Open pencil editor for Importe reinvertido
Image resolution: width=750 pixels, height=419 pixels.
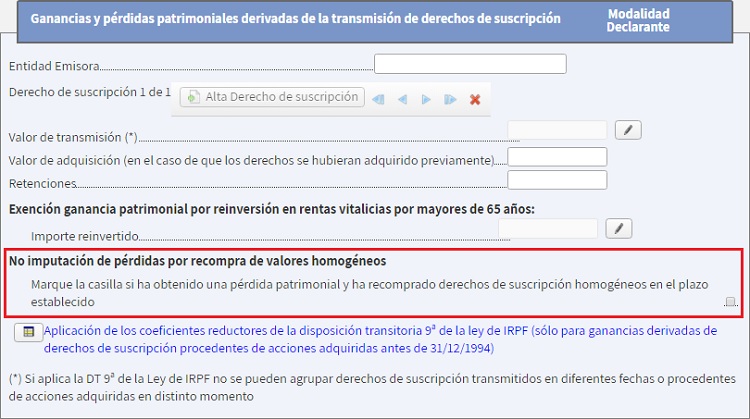[x=618, y=229]
